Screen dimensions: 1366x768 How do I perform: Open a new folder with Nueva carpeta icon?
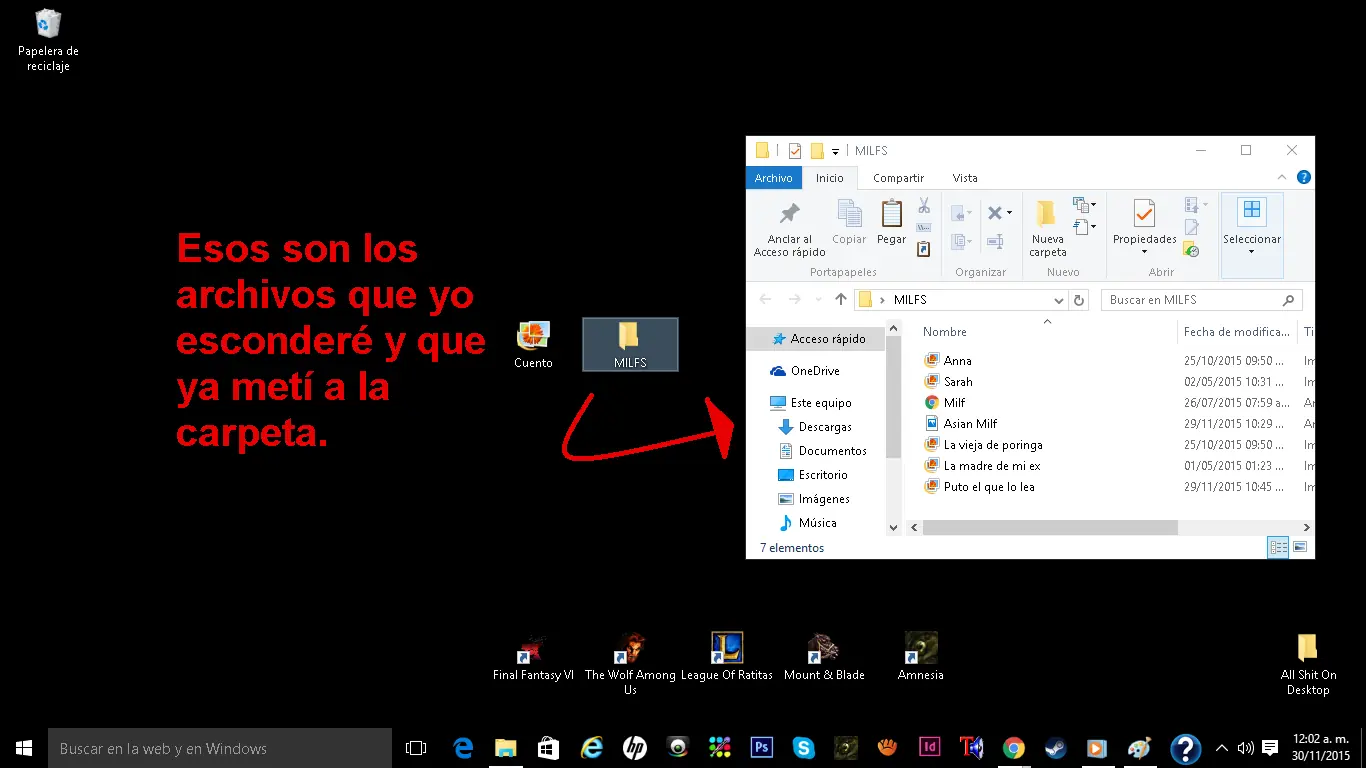click(1047, 225)
